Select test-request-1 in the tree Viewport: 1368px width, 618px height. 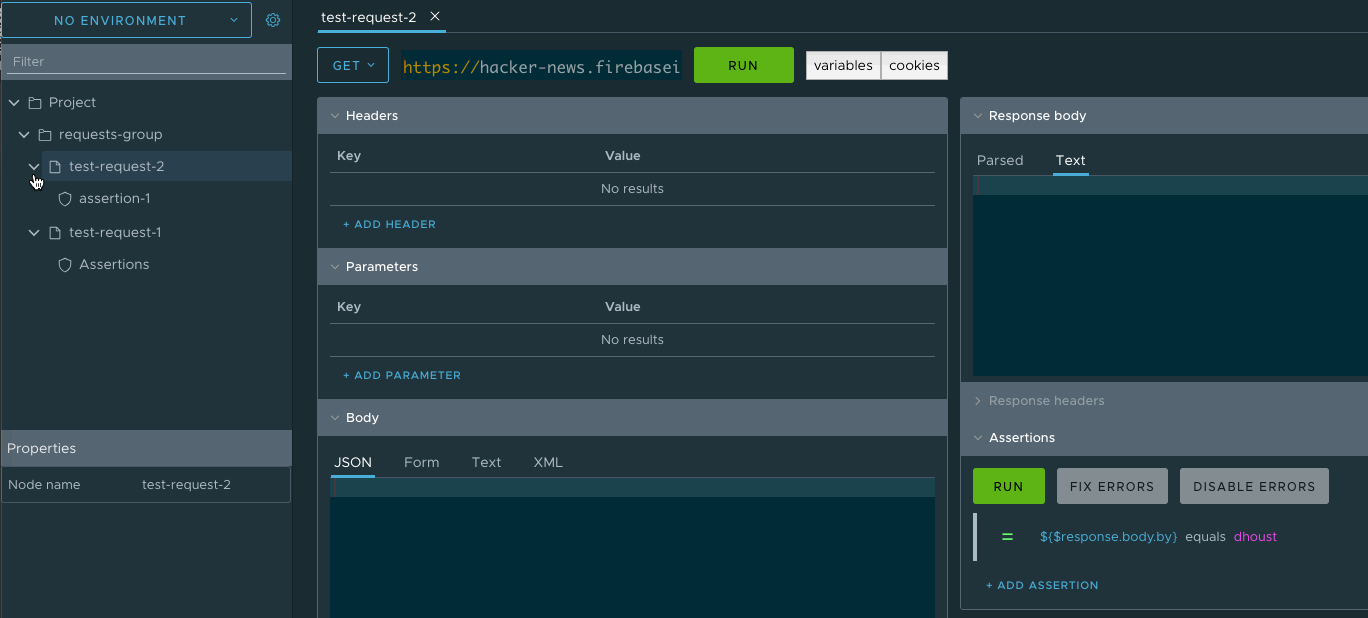click(115, 233)
